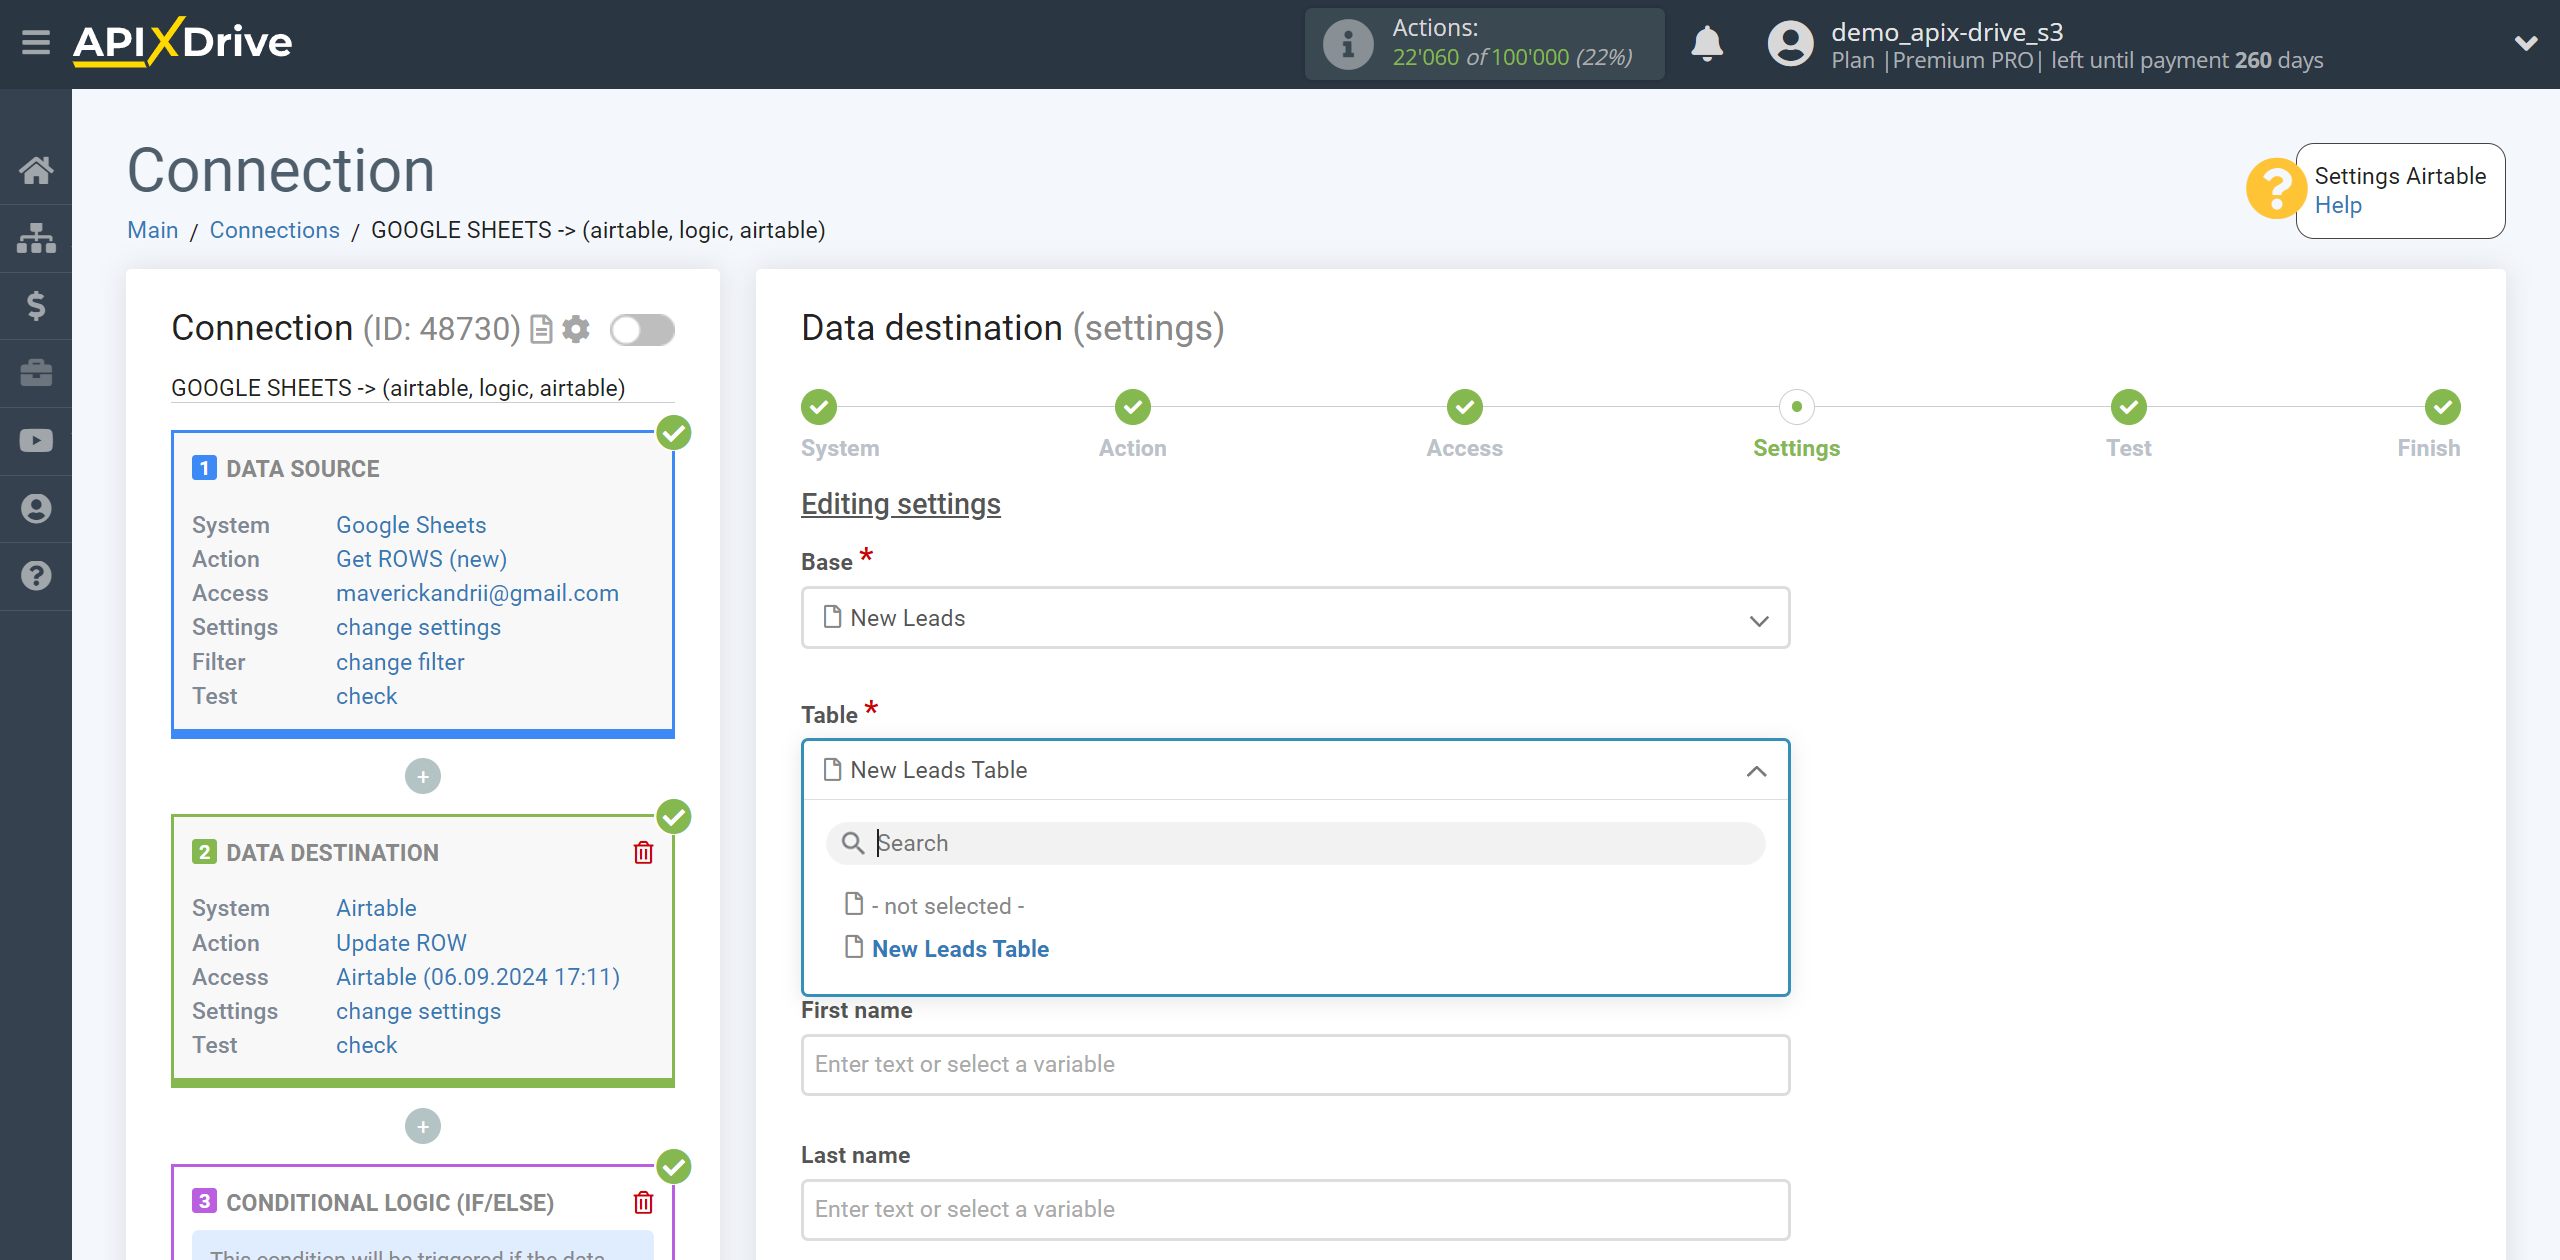Go to Main breadcrumb
The height and width of the screenshot is (1260, 2560).
[x=152, y=230]
